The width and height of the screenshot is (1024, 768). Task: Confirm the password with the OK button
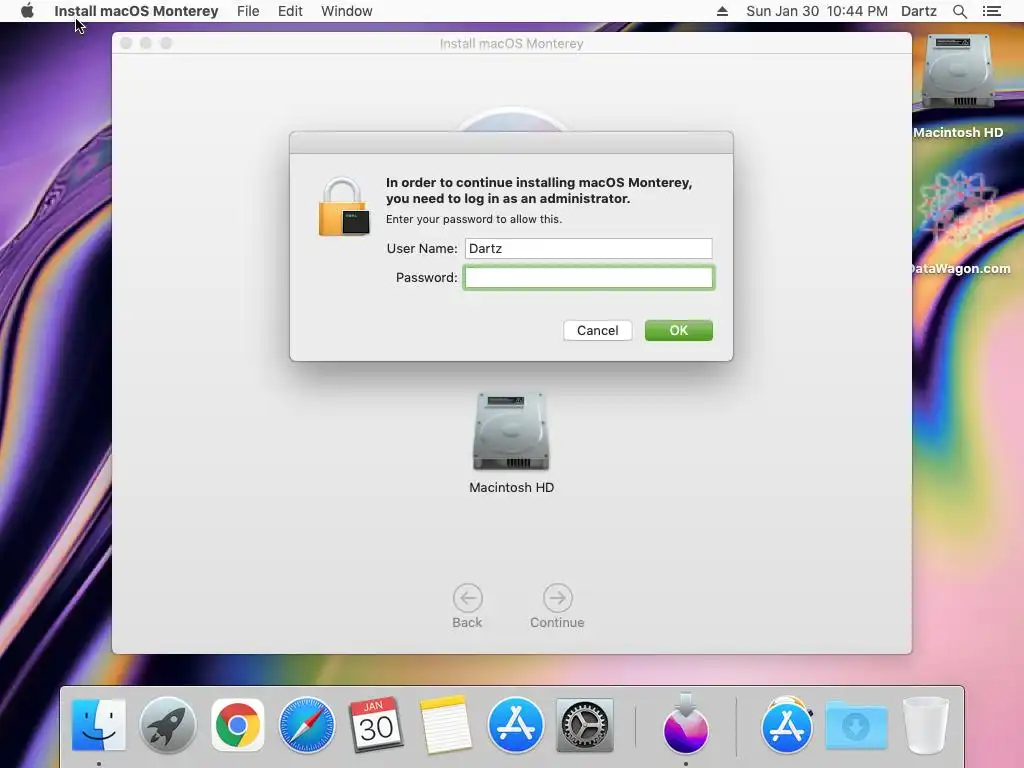(x=679, y=330)
